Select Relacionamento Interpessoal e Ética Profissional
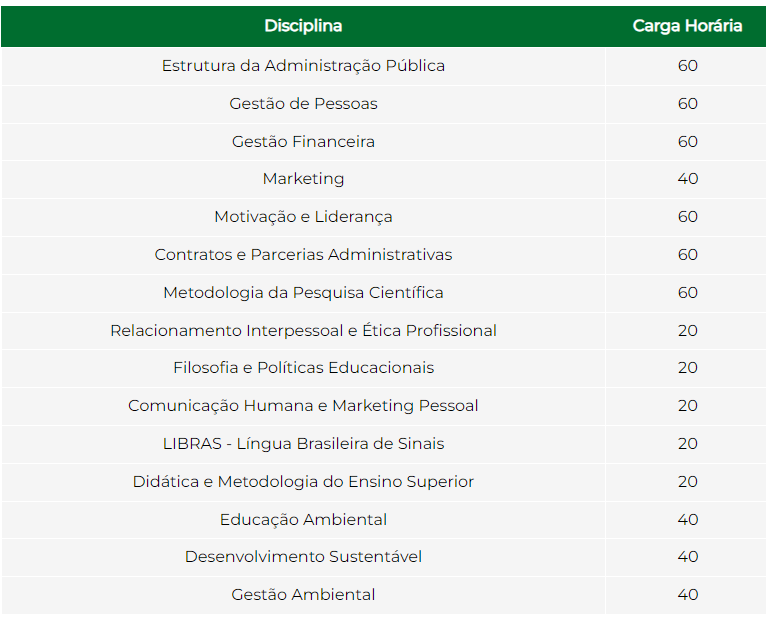The image size is (766, 620). [x=303, y=331]
